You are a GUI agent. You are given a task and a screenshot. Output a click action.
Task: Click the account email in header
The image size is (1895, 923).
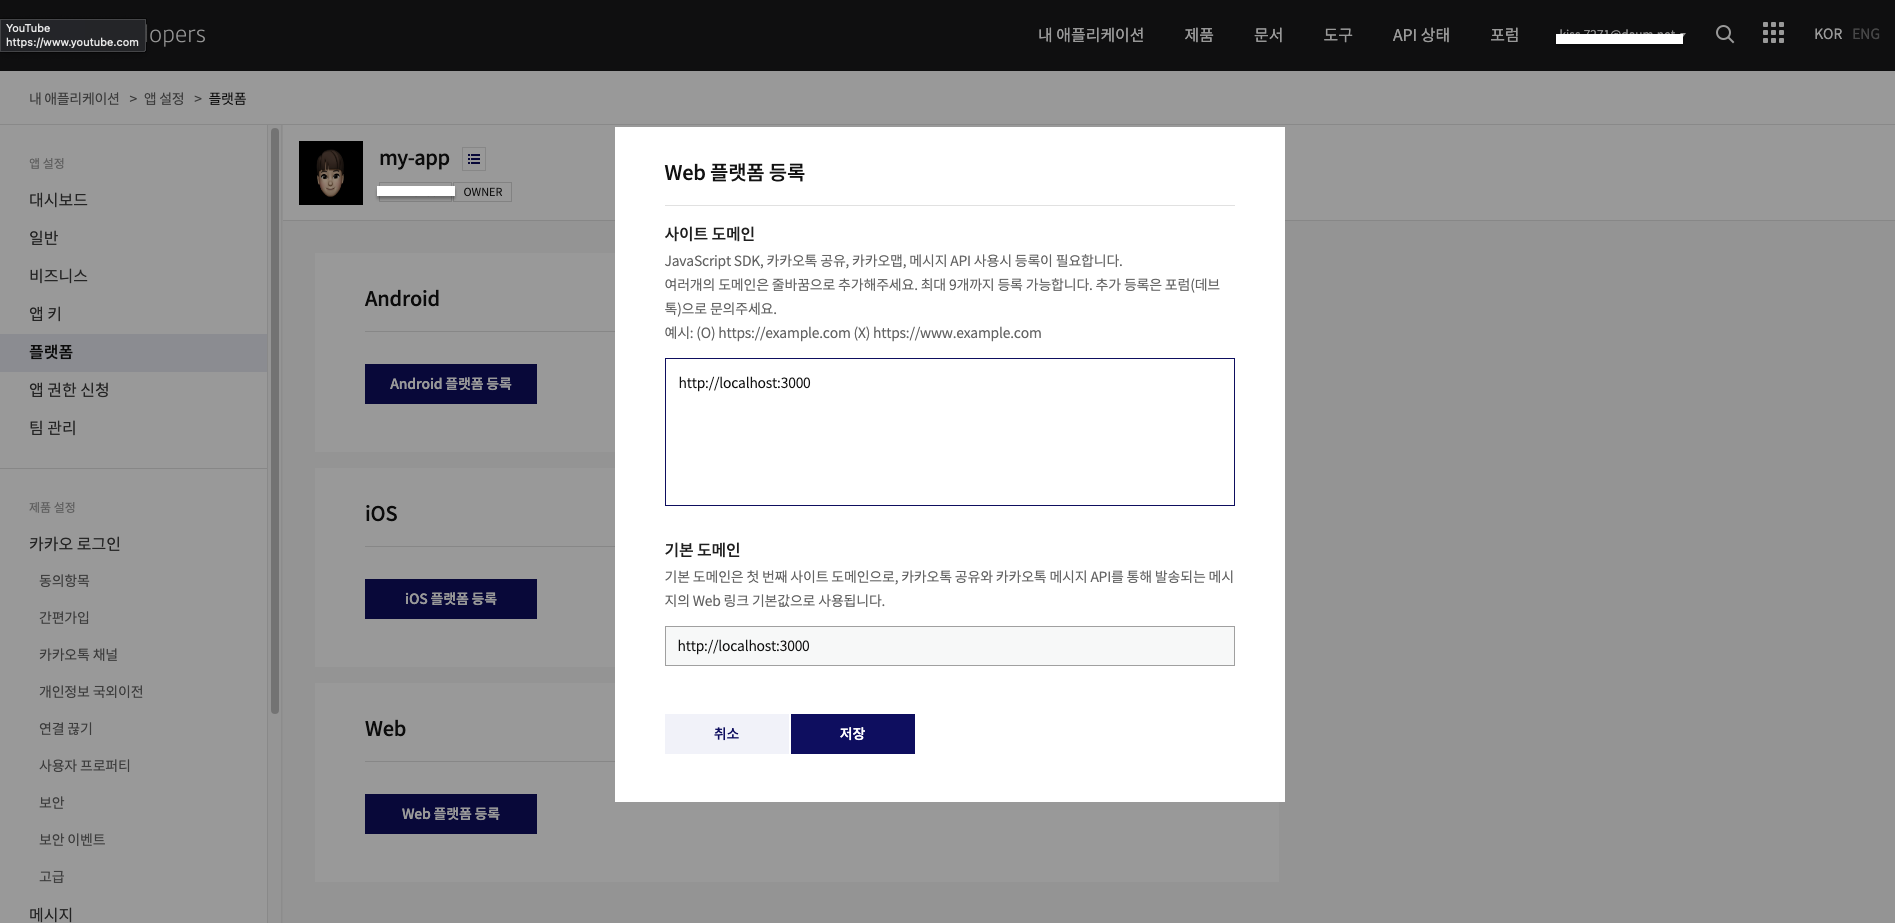(1620, 35)
